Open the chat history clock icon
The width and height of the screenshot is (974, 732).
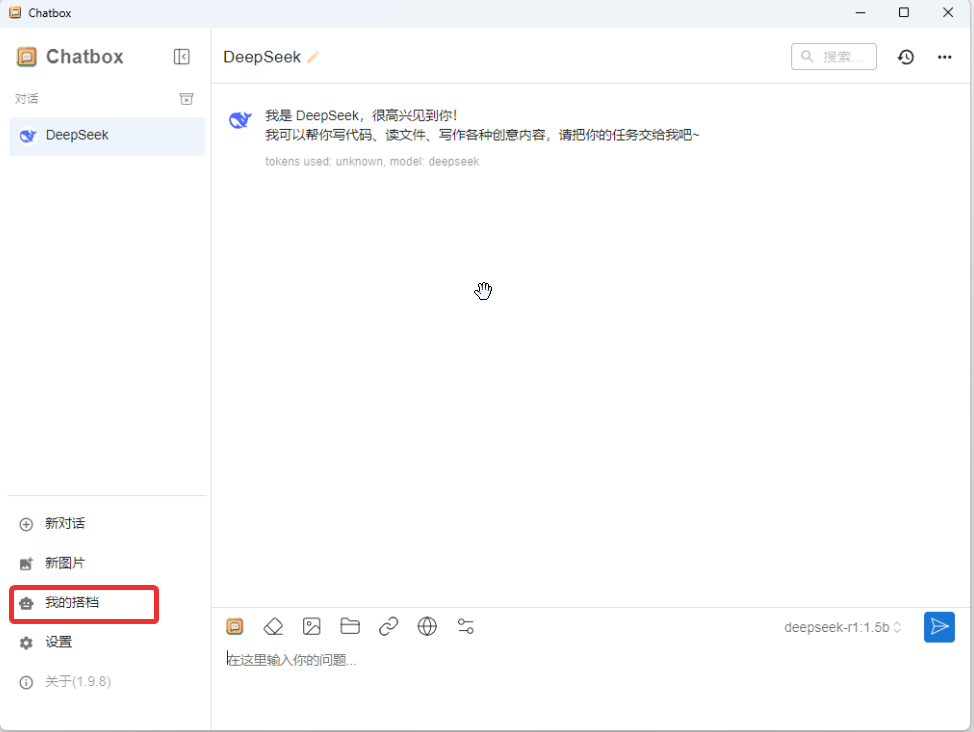[906, 57]
